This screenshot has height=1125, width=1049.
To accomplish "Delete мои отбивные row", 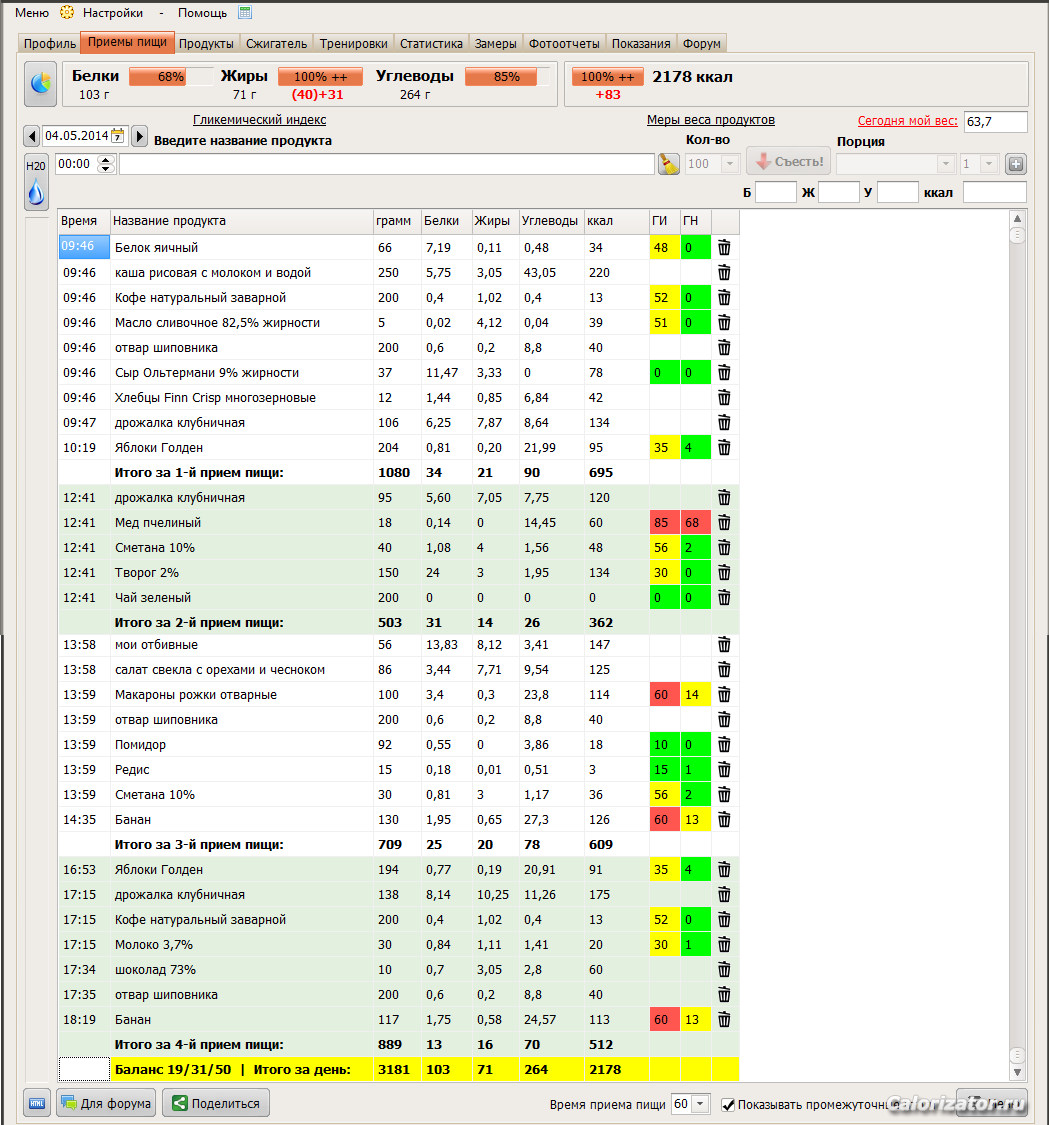I will pyautogui.click(x=724, y=644).
